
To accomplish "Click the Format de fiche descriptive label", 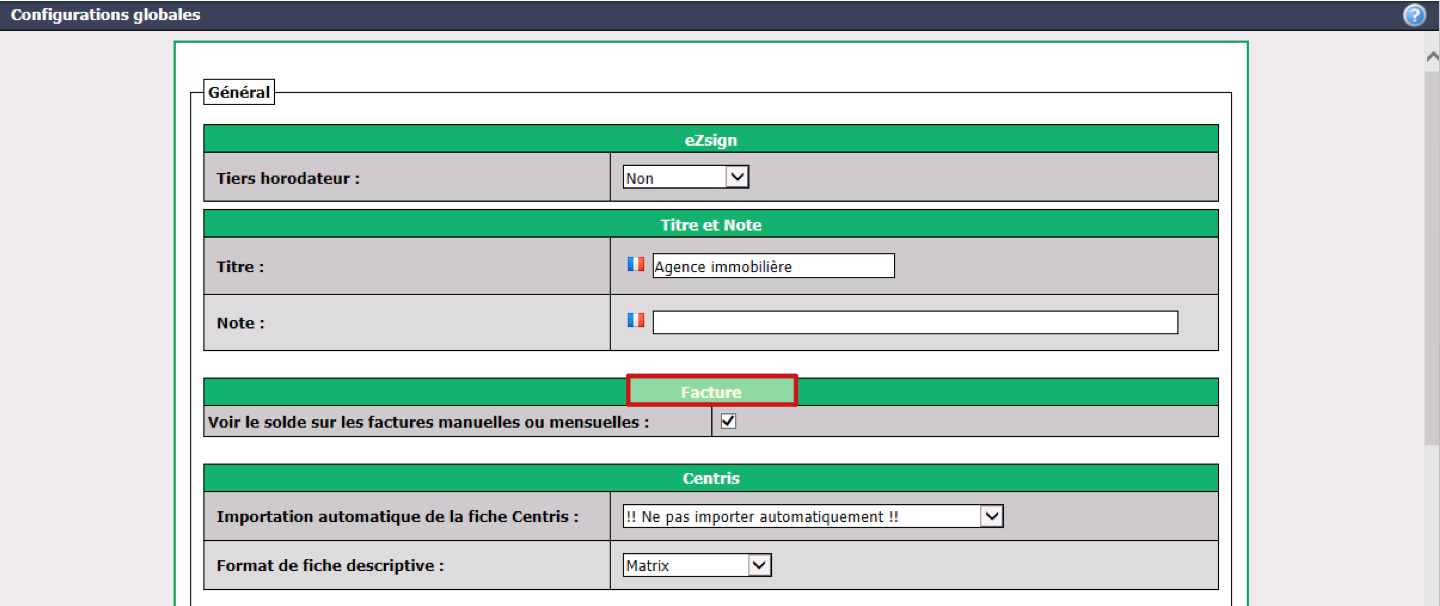I will (330, 565).
